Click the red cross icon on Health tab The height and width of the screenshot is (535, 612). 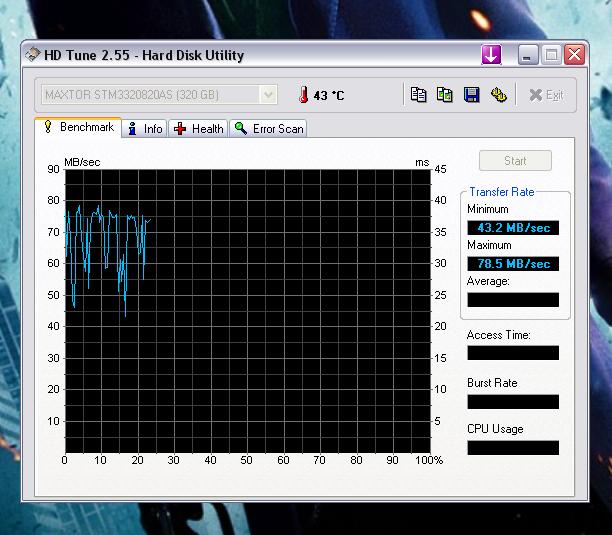coord(180,128)
